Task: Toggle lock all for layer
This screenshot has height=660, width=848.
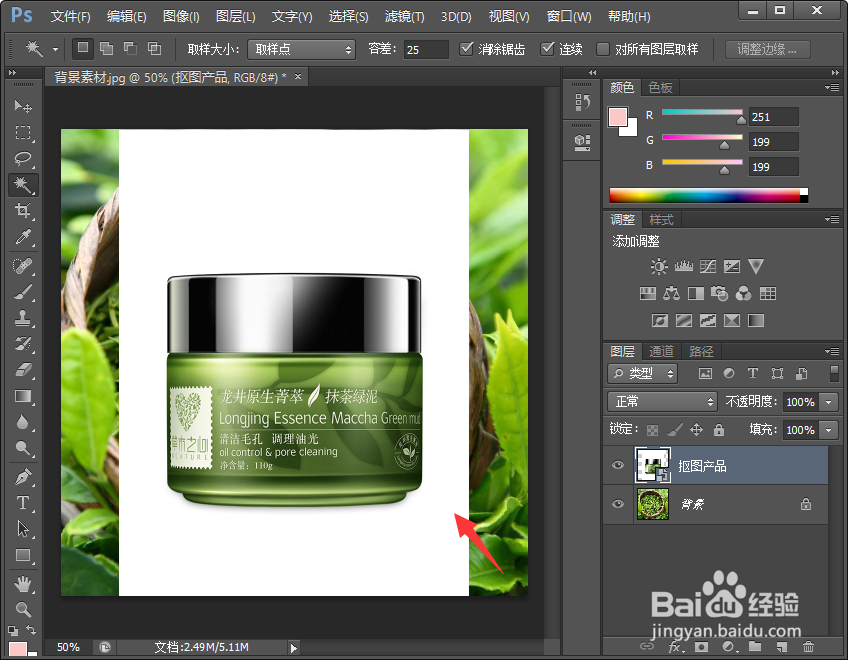Action: (718, 430)
